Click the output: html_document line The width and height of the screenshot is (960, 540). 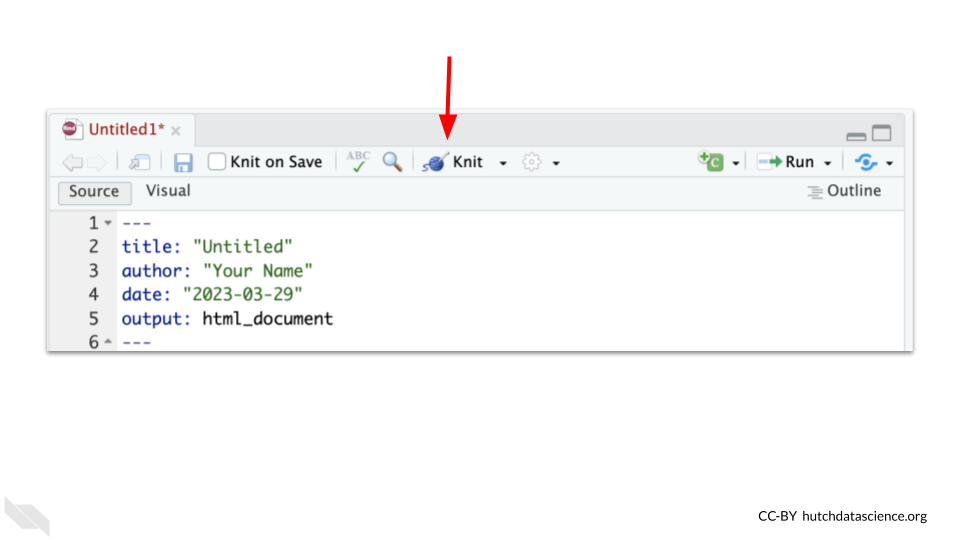pyautogui.click(x=227, y=319)
